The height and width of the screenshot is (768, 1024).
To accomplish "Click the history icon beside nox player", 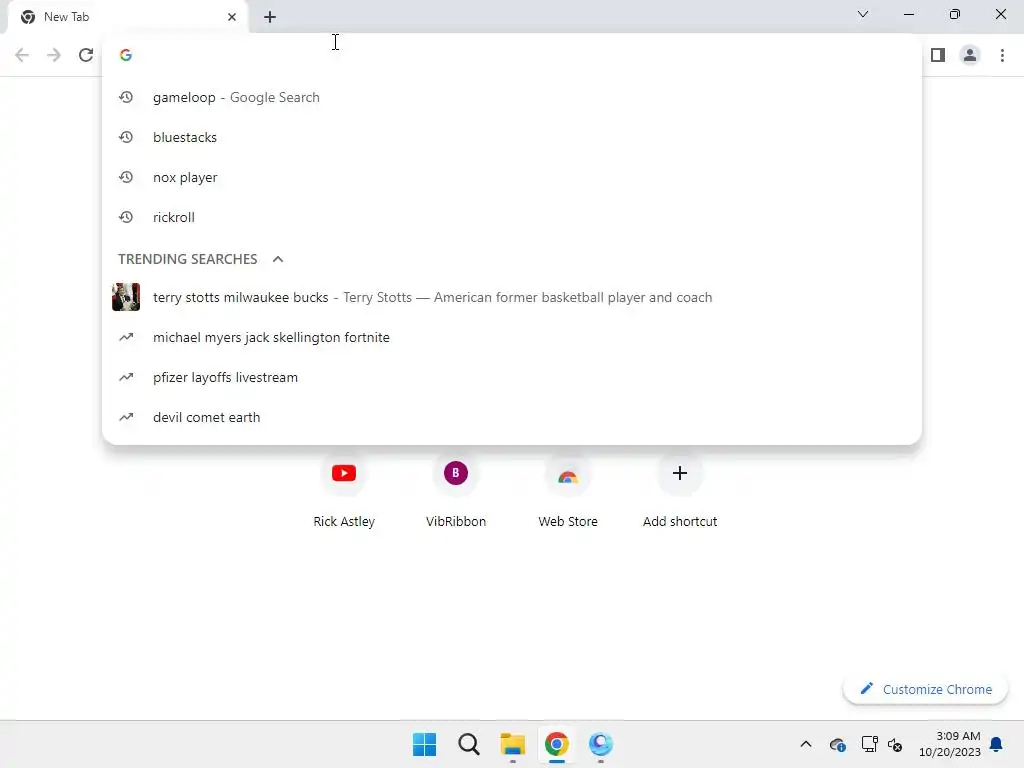I will click(126, 177).
